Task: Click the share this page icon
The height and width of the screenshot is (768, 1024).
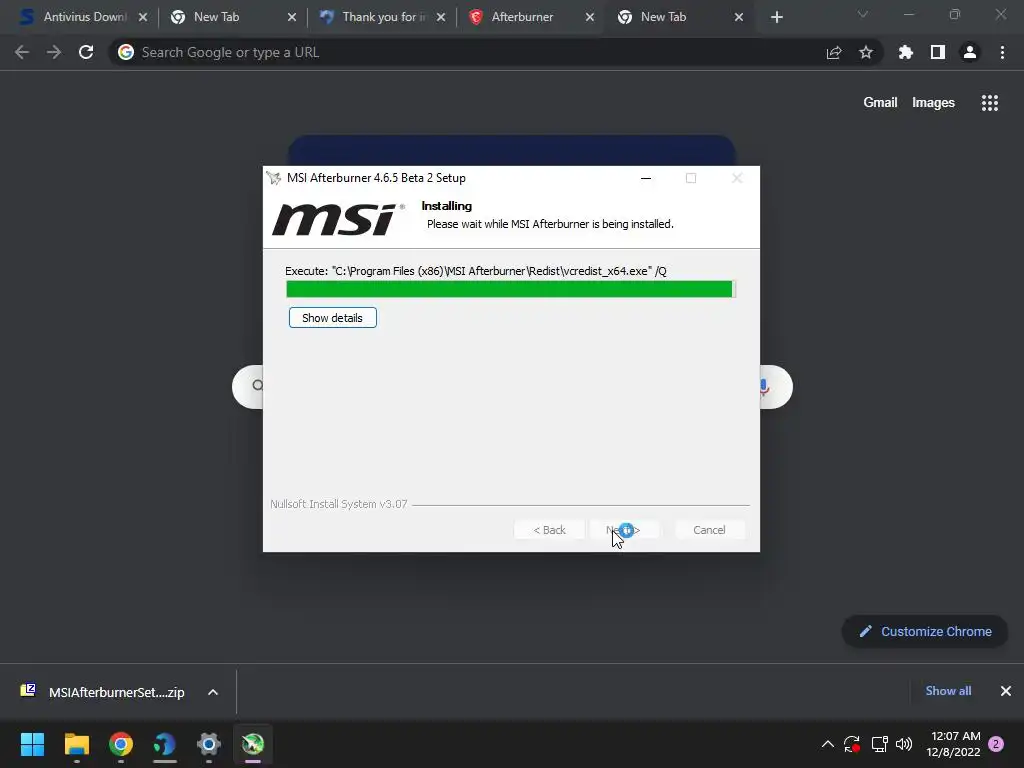Action: [x=834, y=52]
